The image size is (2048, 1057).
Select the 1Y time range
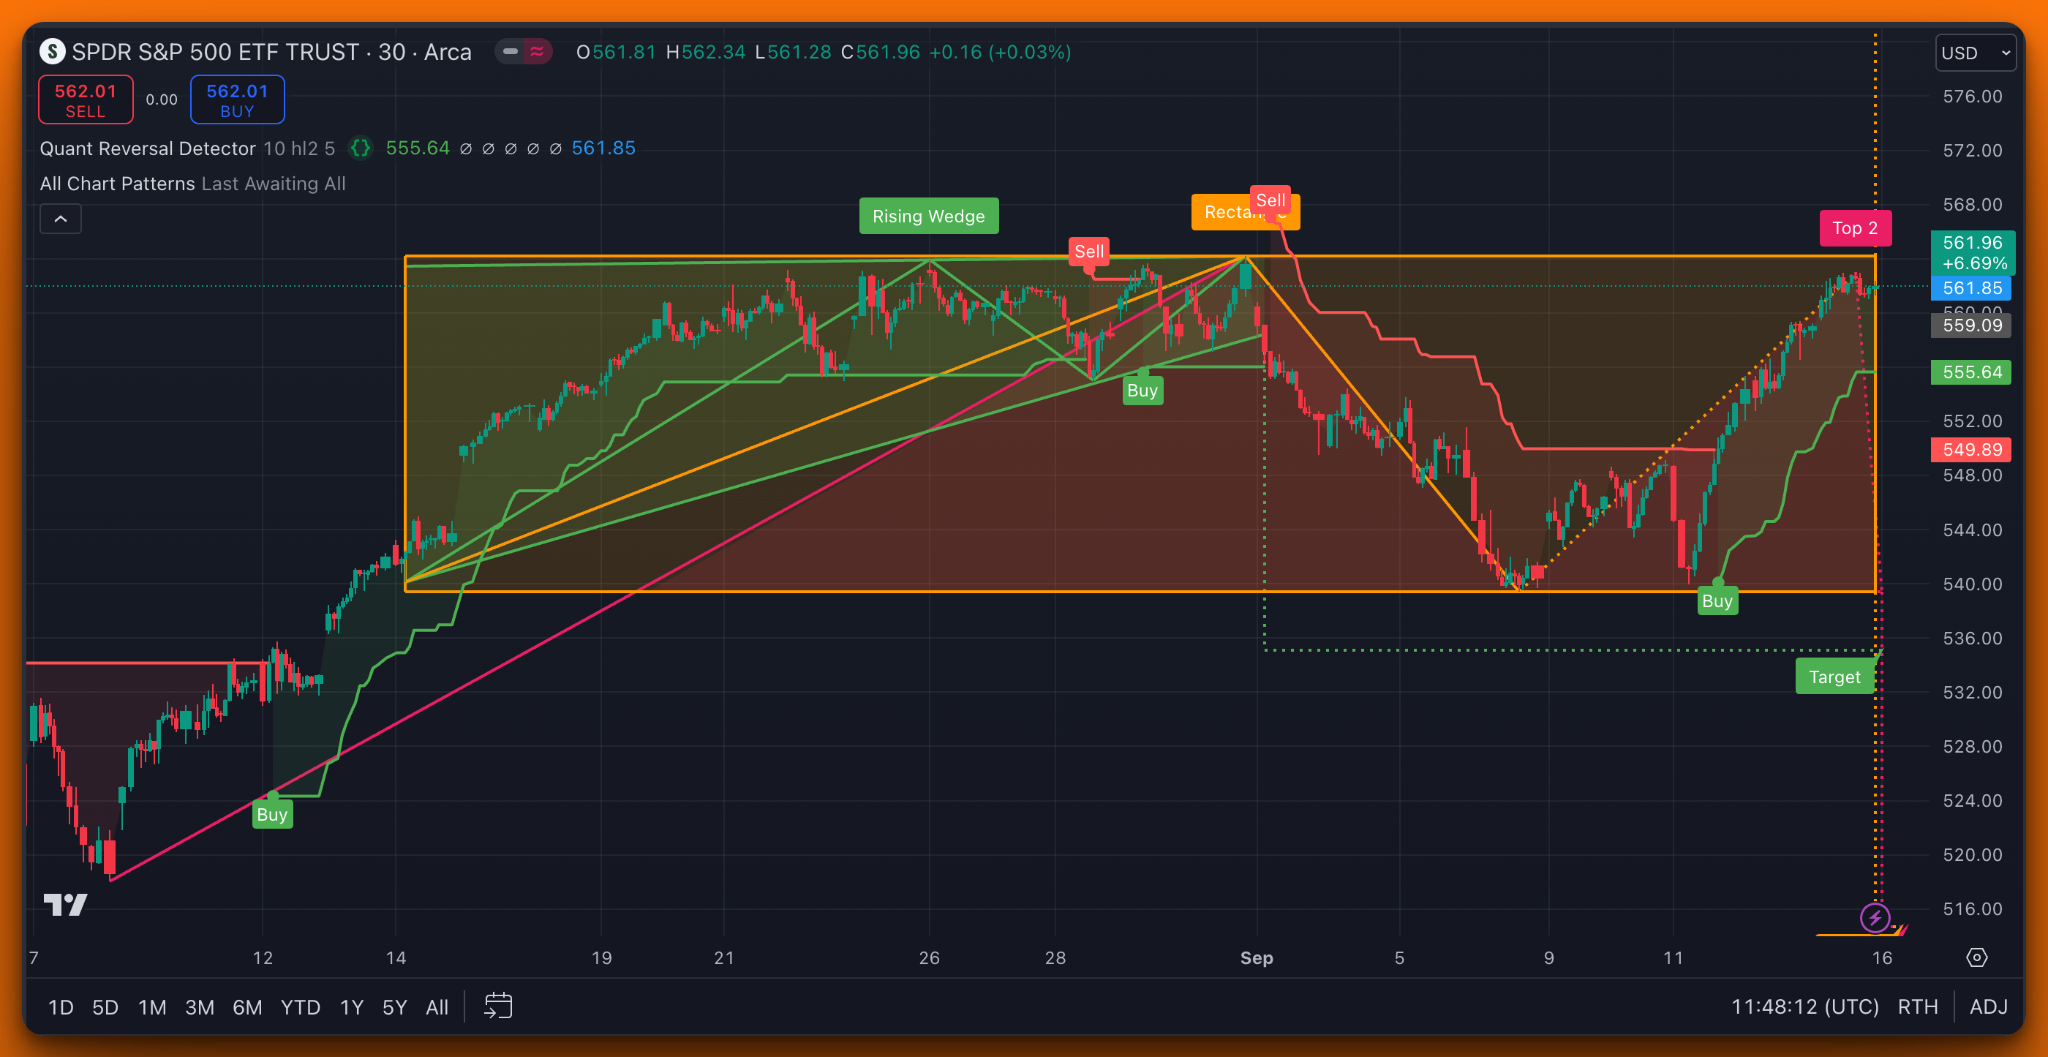pyautogui.click(x=352, y=1007)
